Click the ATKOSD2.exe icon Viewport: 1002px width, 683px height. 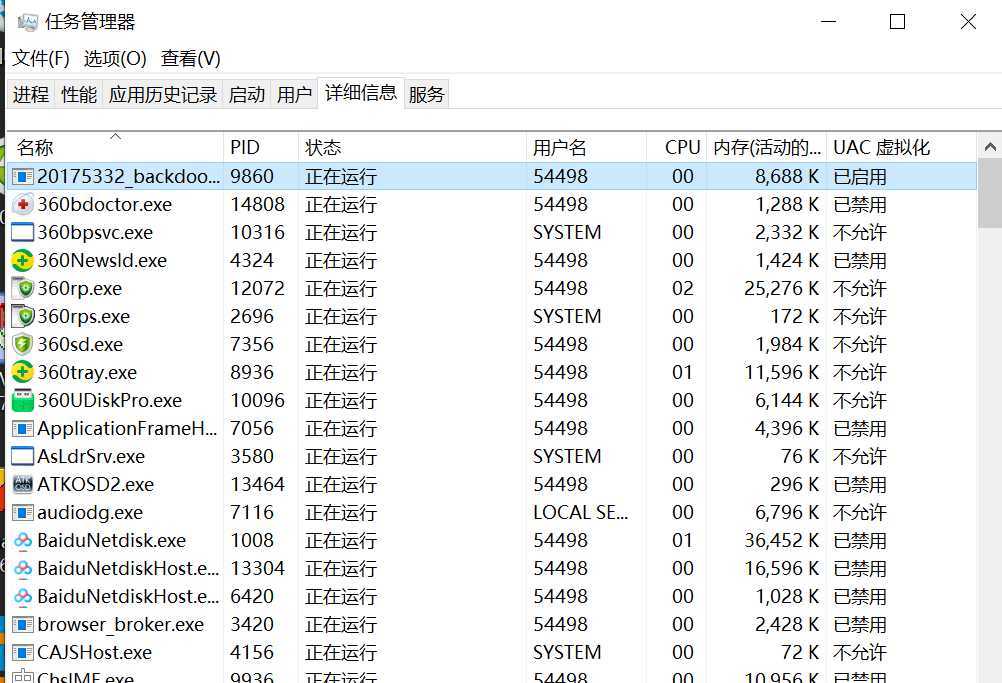tap(22, 484)
